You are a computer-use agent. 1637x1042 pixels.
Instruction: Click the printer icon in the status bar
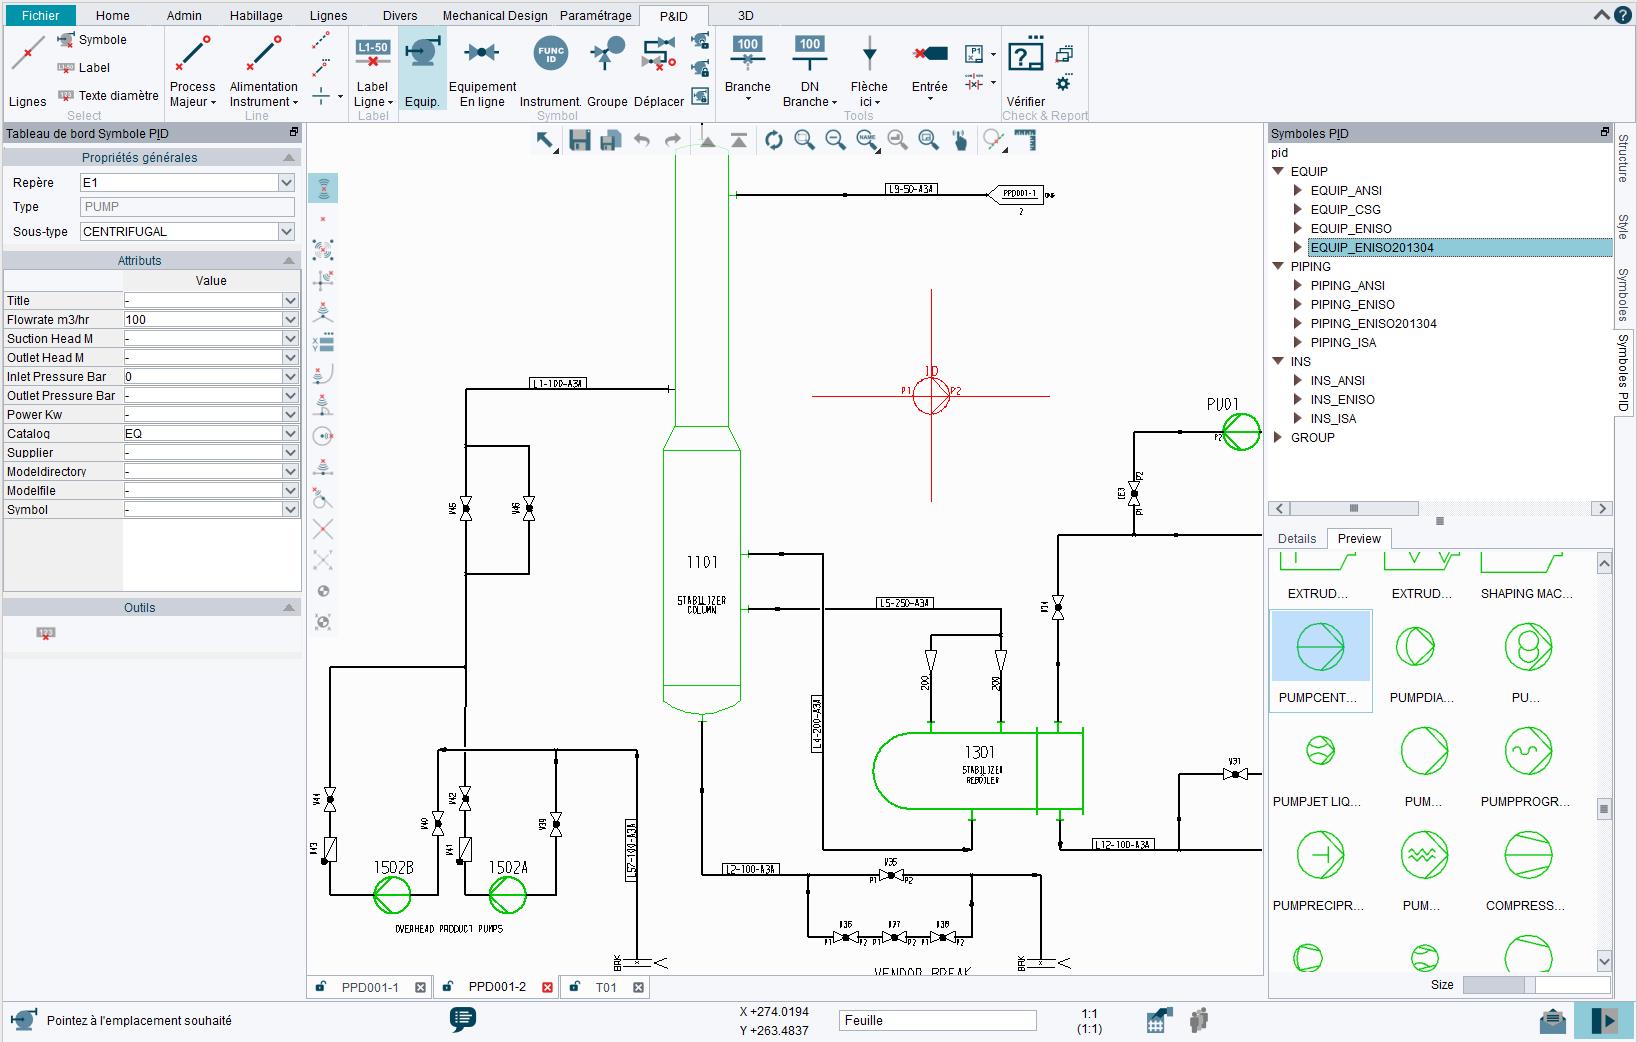[x=1552, y=1020]
